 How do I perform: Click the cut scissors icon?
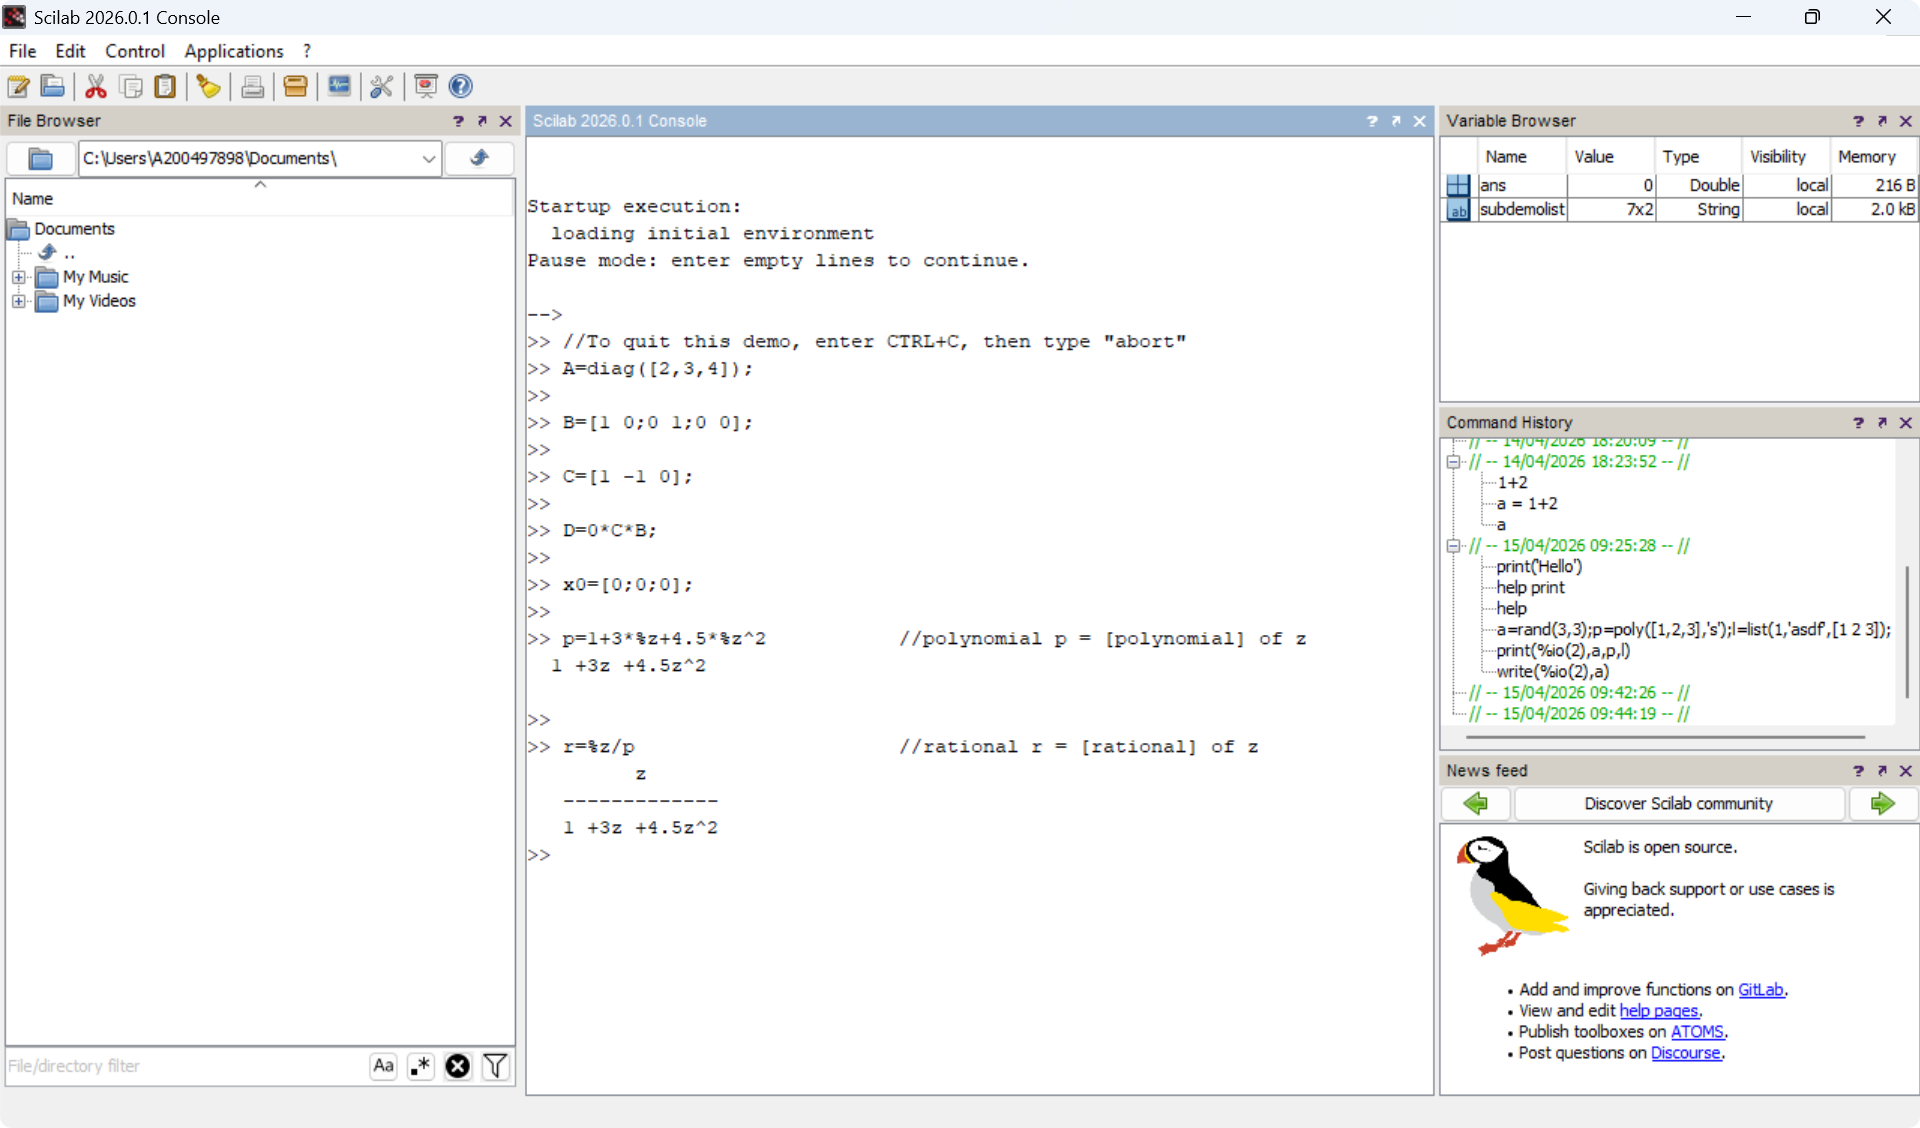click(x=96, y=86)
